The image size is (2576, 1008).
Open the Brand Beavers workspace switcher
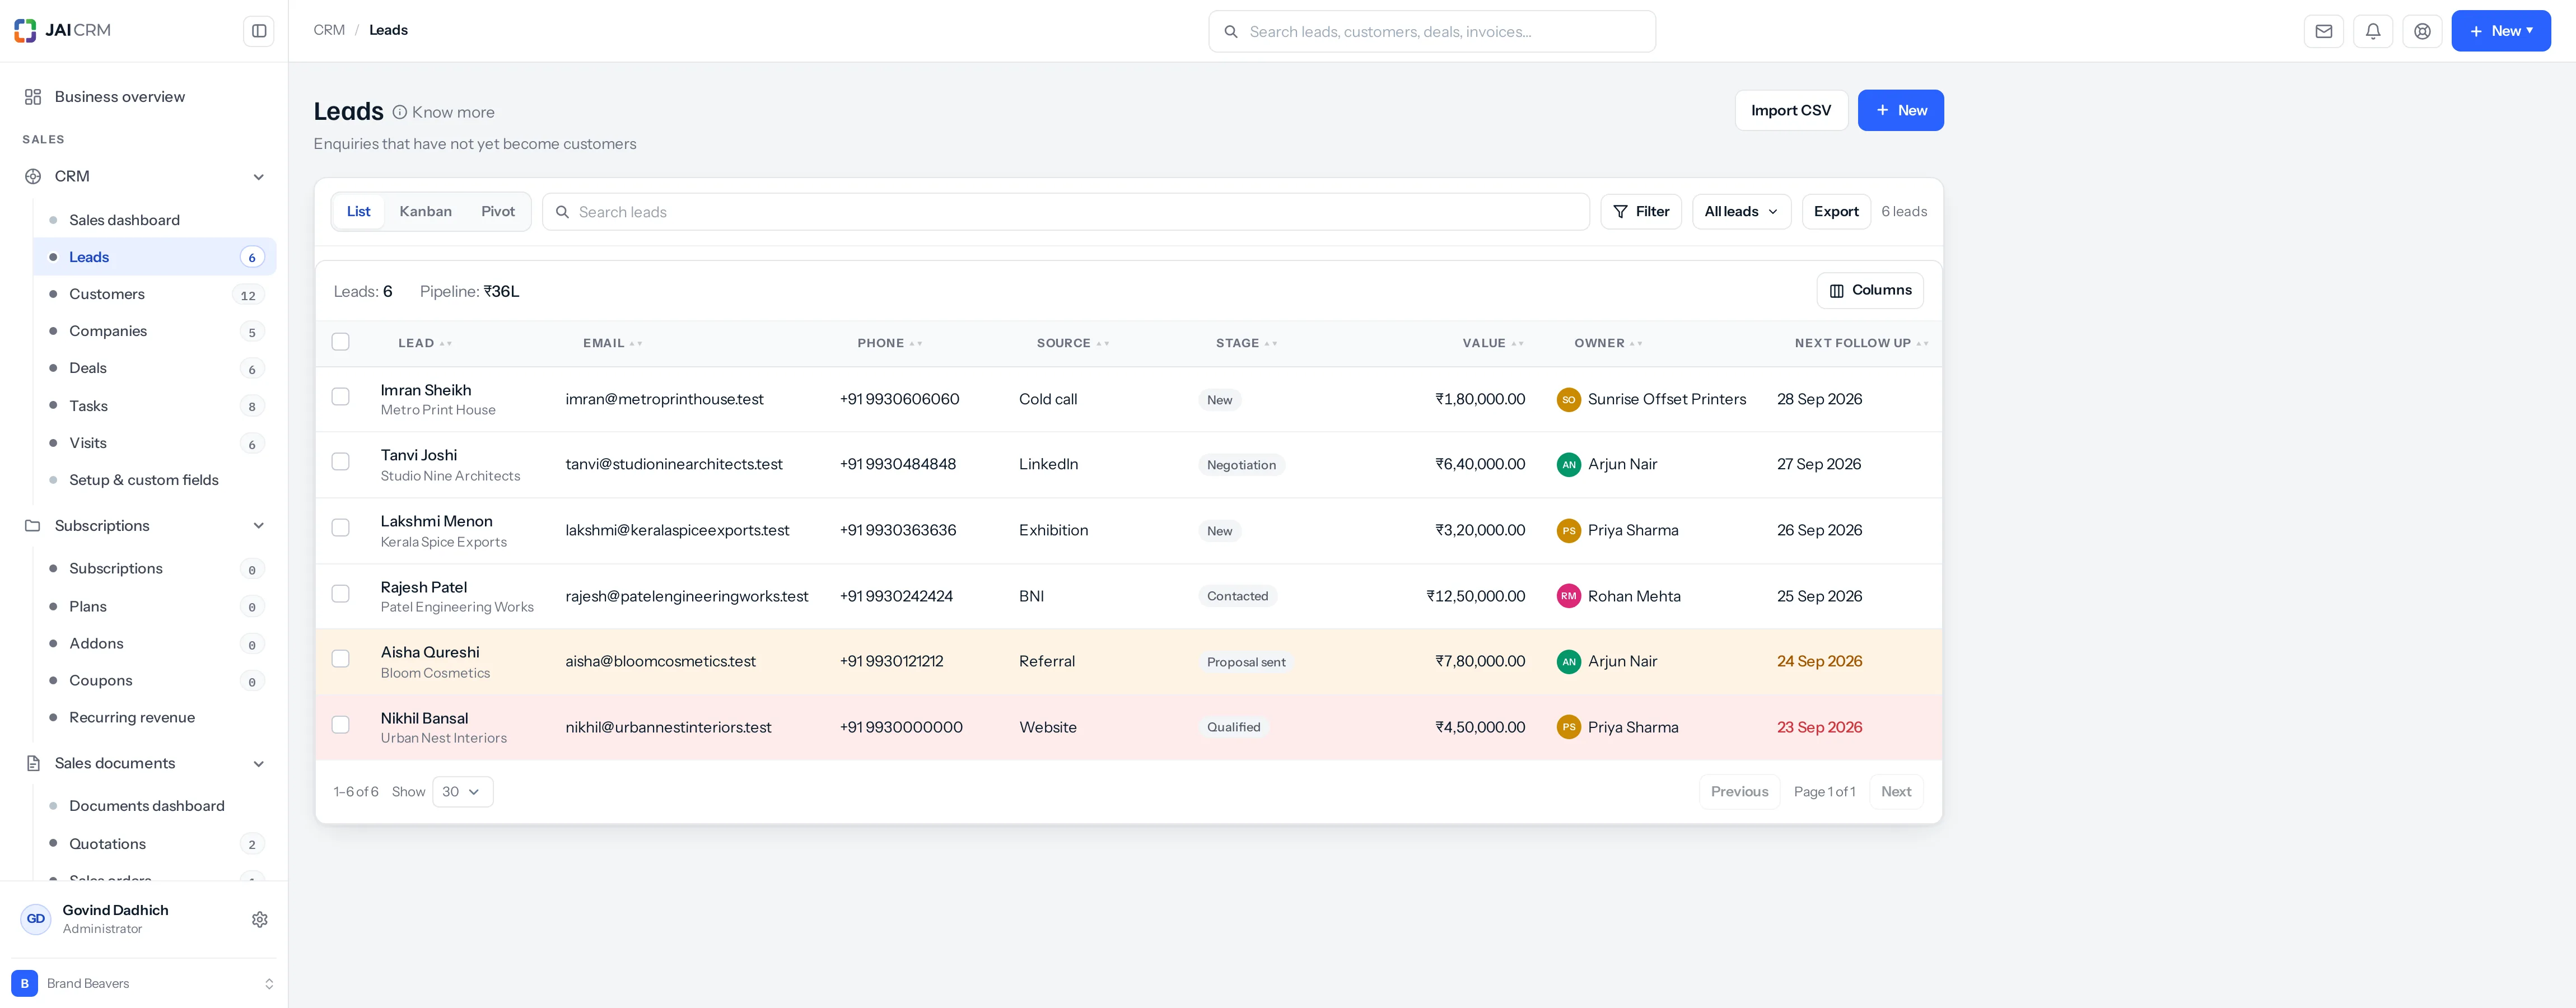click(x=144, y=984)
